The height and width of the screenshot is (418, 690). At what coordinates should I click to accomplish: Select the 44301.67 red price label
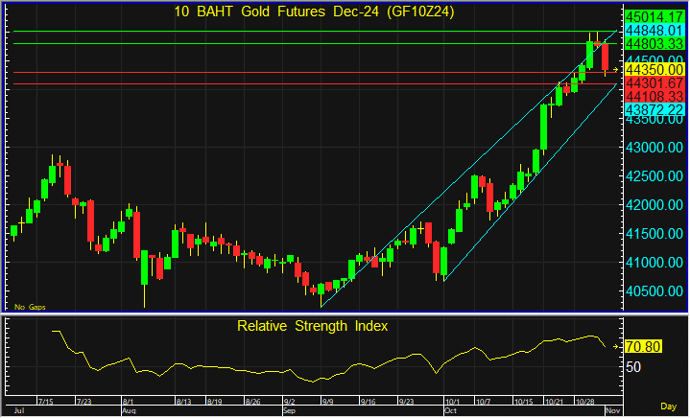(x=654, y=83)
